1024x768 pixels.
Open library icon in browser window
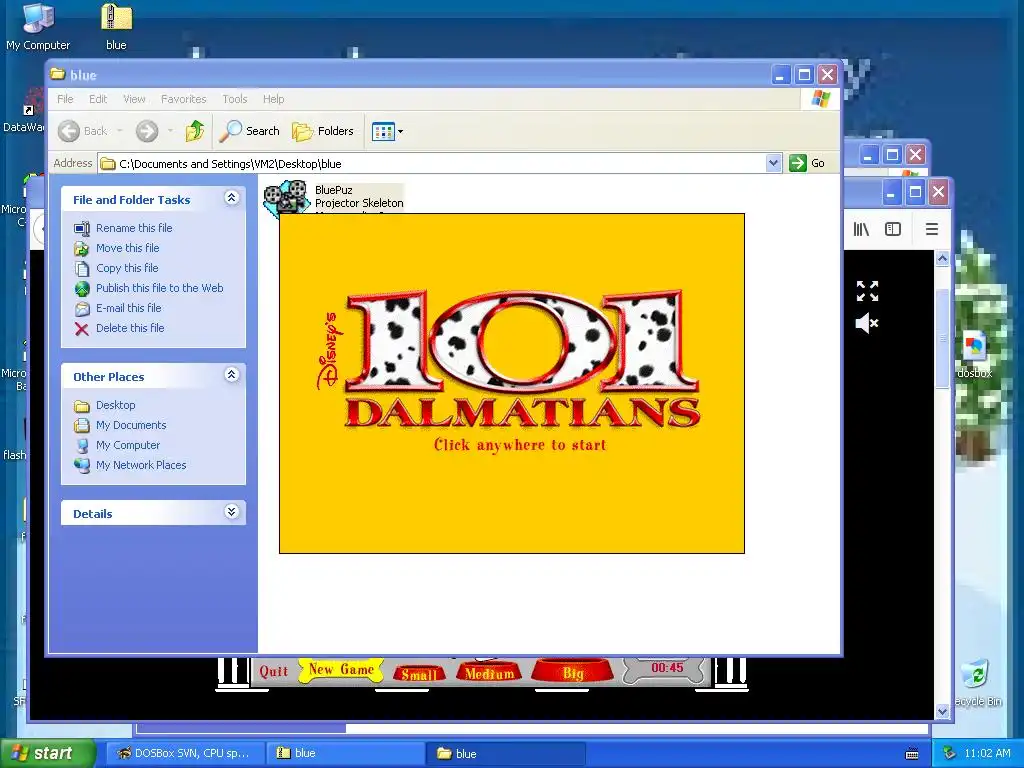click(x=861, y=229)
